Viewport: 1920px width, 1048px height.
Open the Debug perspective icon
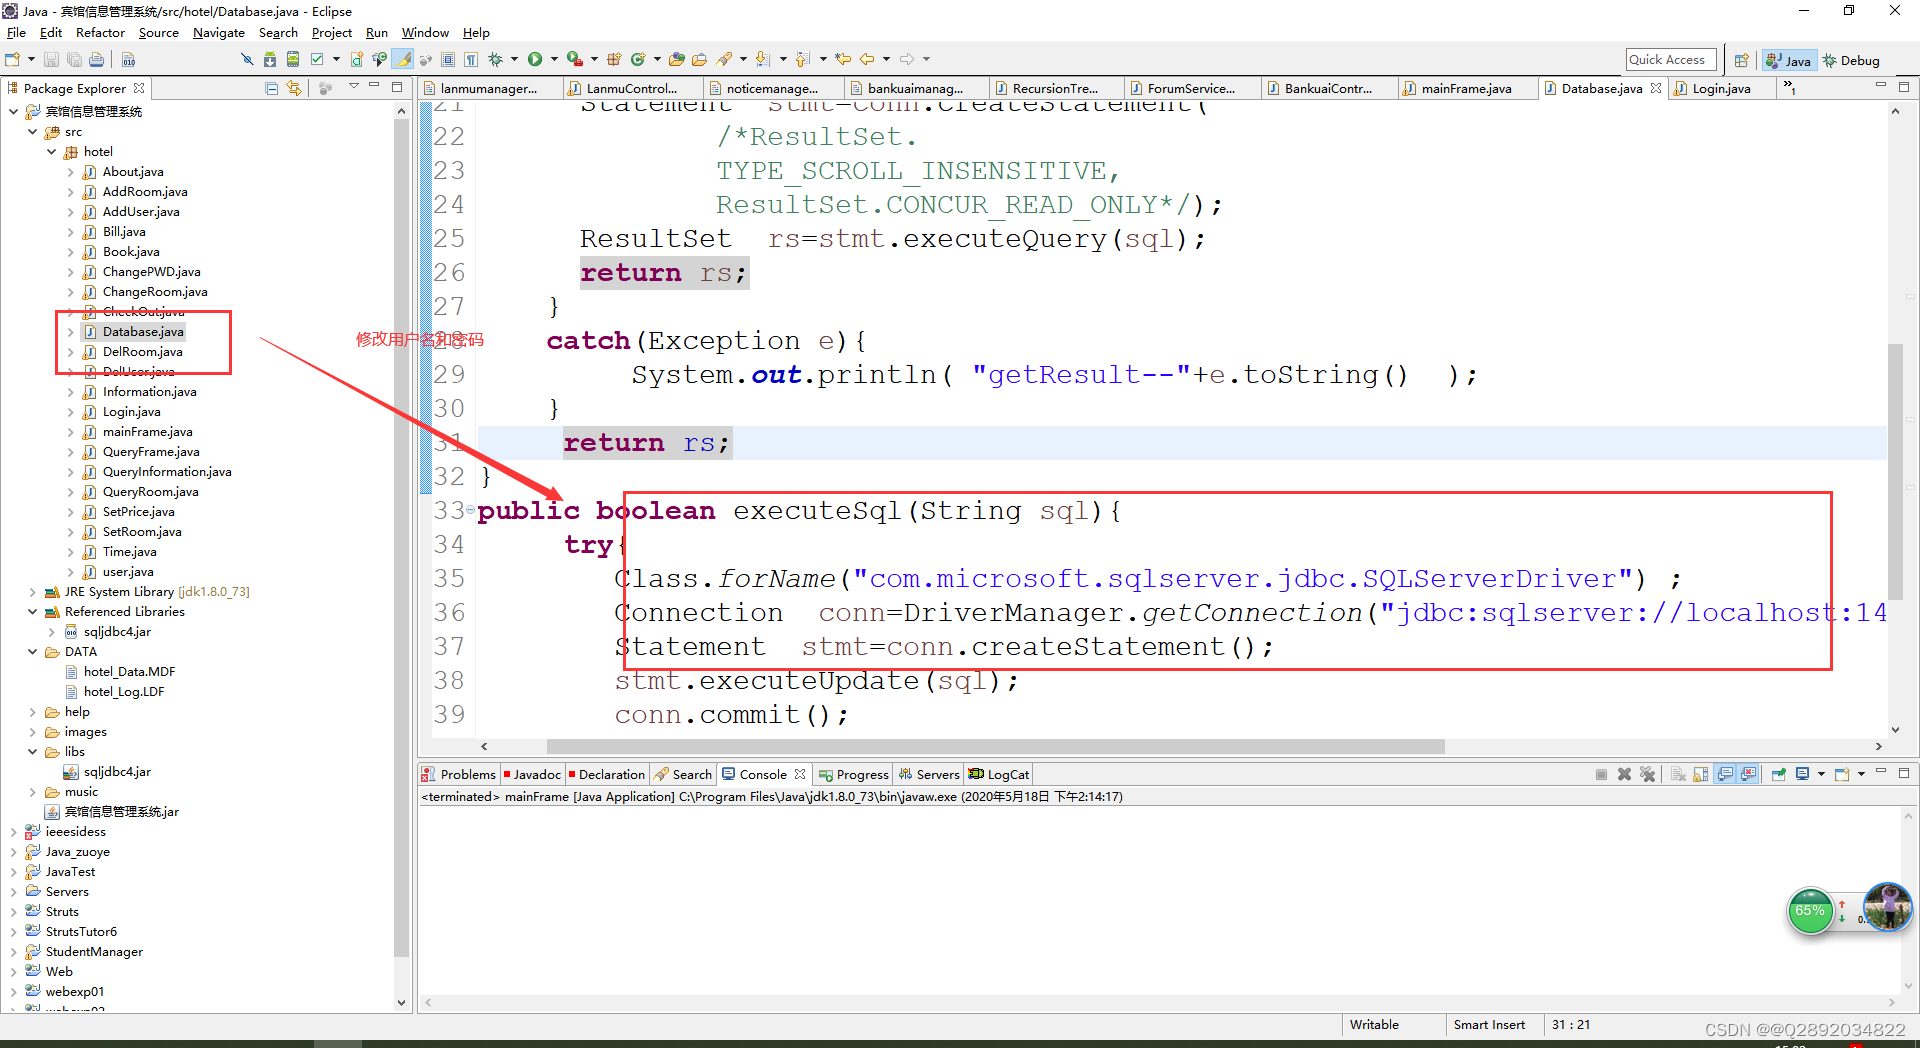1851,60
